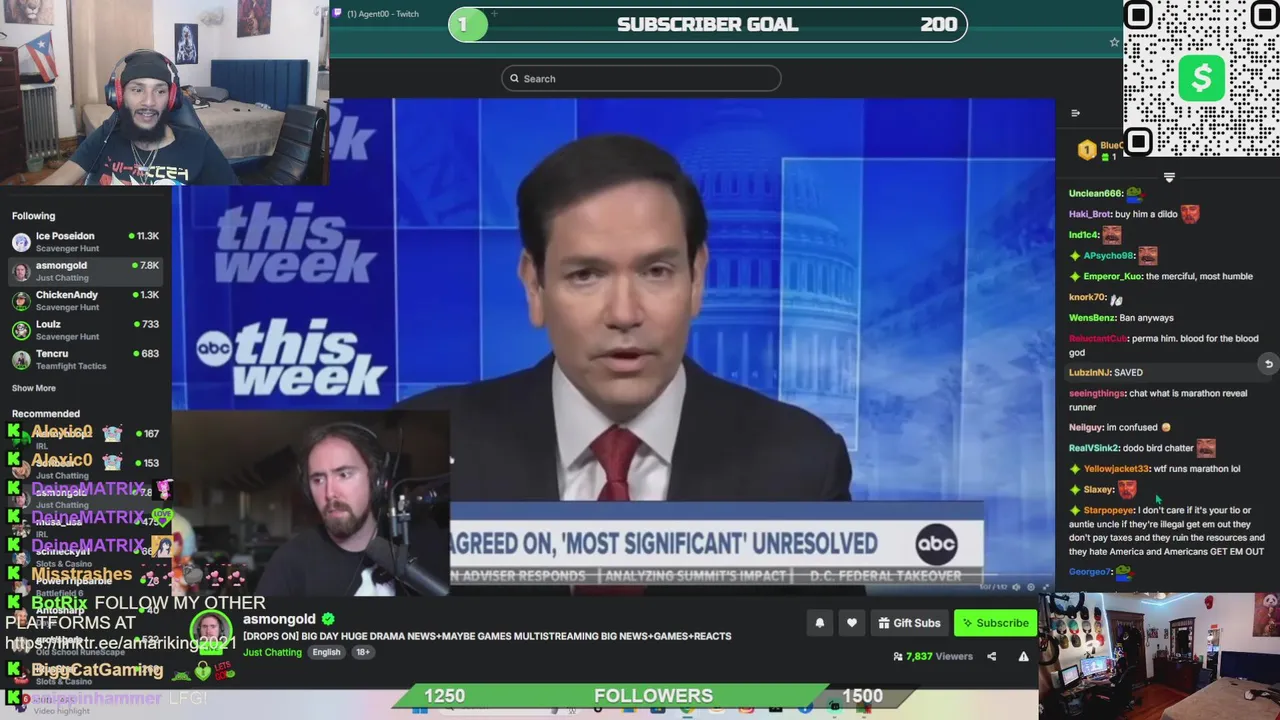Click Tencru's avatar icon
The image size is (1280, 720).
click(21, 360)
